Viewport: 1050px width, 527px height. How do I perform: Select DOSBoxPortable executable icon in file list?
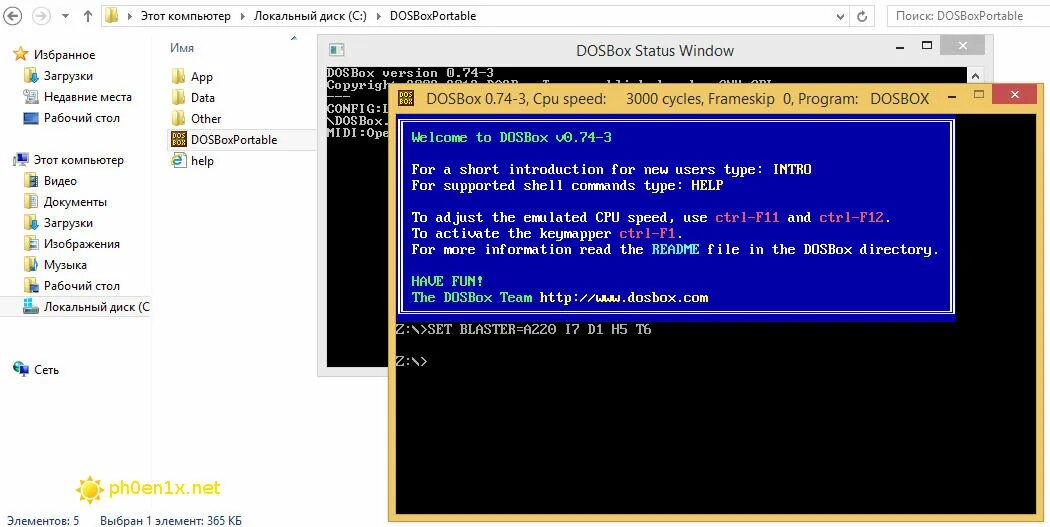(179, 139)
